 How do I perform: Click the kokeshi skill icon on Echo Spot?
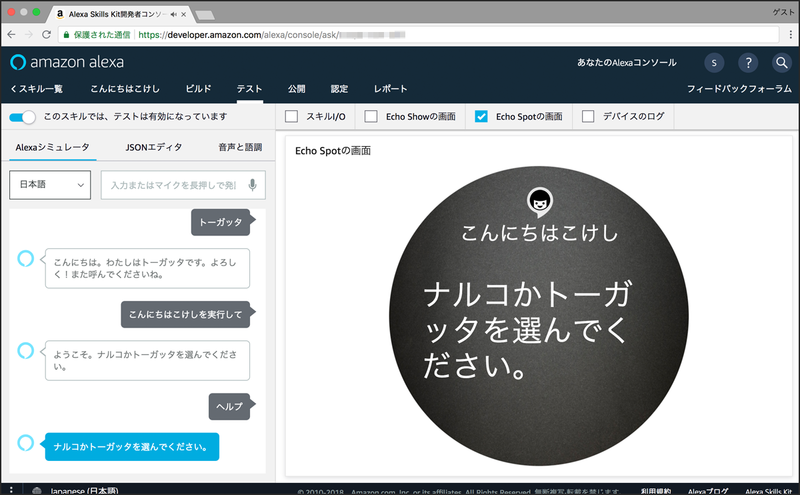pos(539,201)
